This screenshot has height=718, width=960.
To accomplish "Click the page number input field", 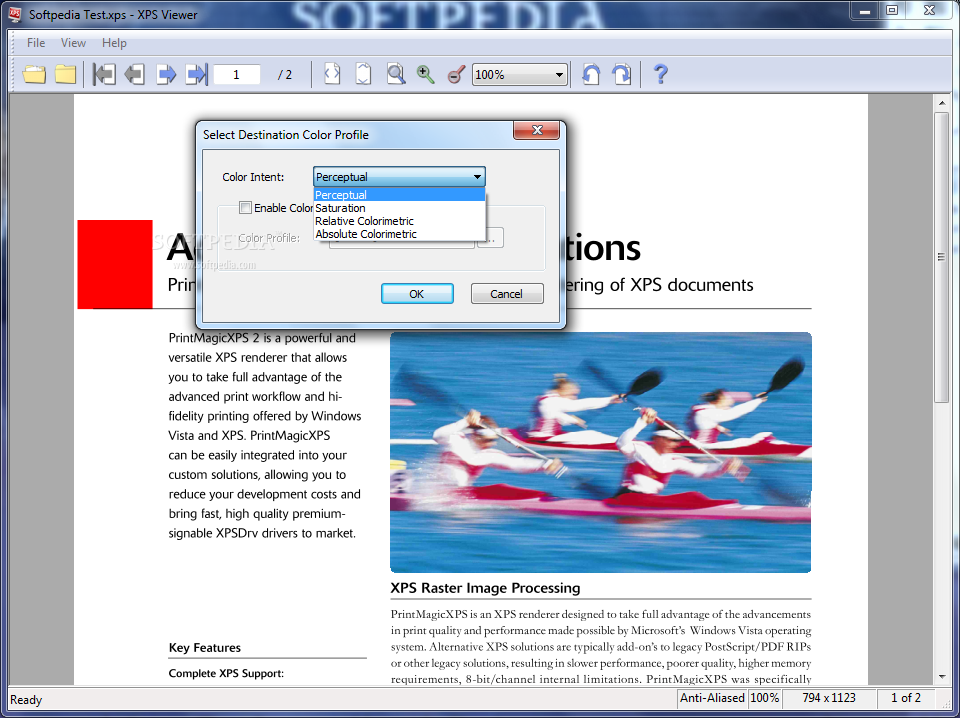I will 236,75.
